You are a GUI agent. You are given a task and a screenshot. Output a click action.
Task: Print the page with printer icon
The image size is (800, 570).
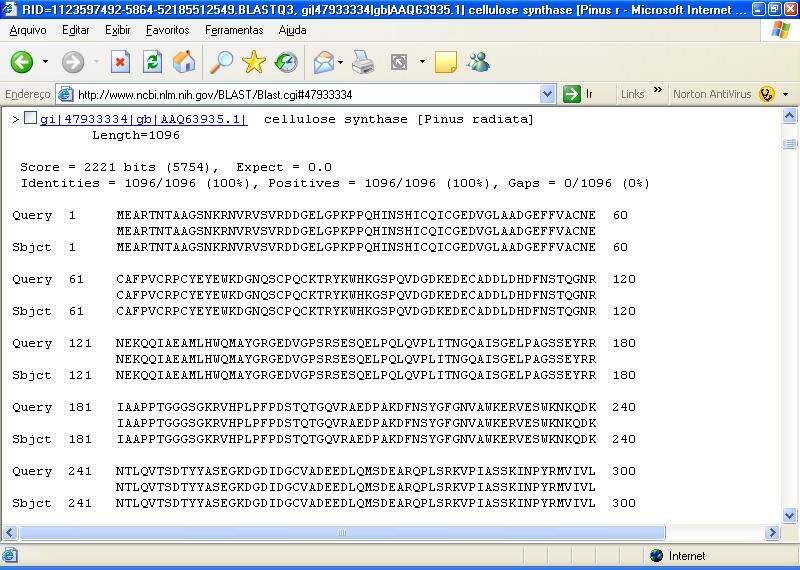point(363,62)
